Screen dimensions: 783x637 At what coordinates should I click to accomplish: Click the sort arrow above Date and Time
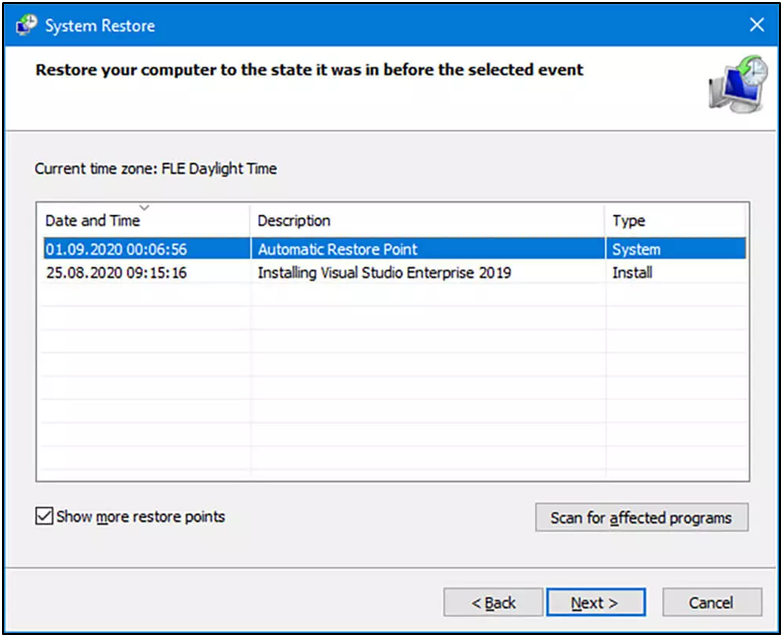tap(144, 207)
